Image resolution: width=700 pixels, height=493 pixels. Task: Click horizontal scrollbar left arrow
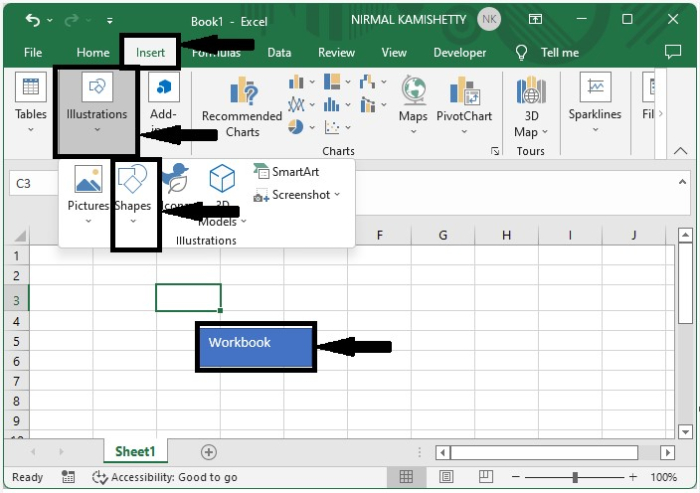[x=442, y=452]
